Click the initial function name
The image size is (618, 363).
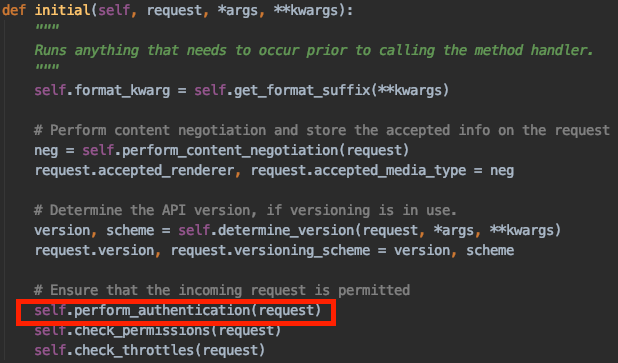62,10
